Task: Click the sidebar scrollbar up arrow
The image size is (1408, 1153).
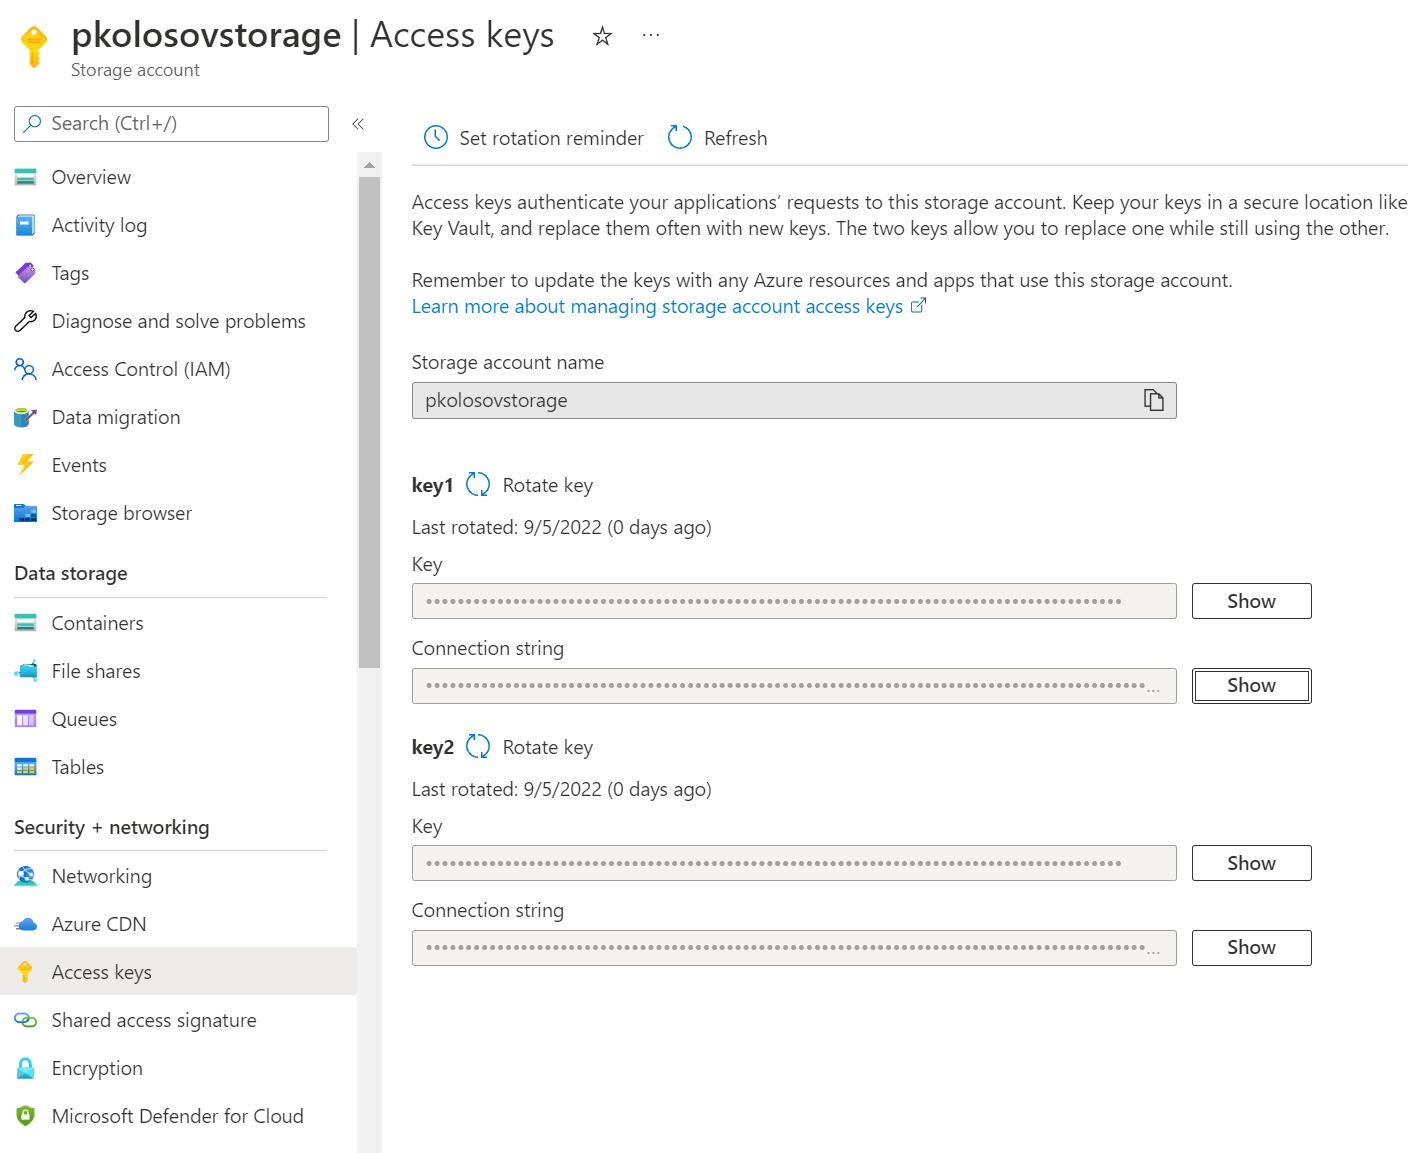Action: point(369,165)
